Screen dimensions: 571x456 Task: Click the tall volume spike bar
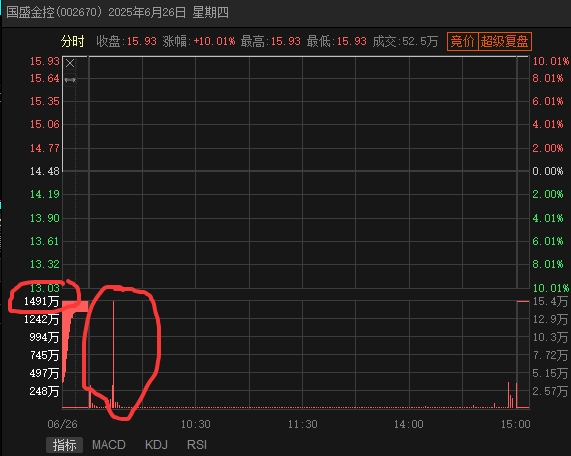coord(113,354)
